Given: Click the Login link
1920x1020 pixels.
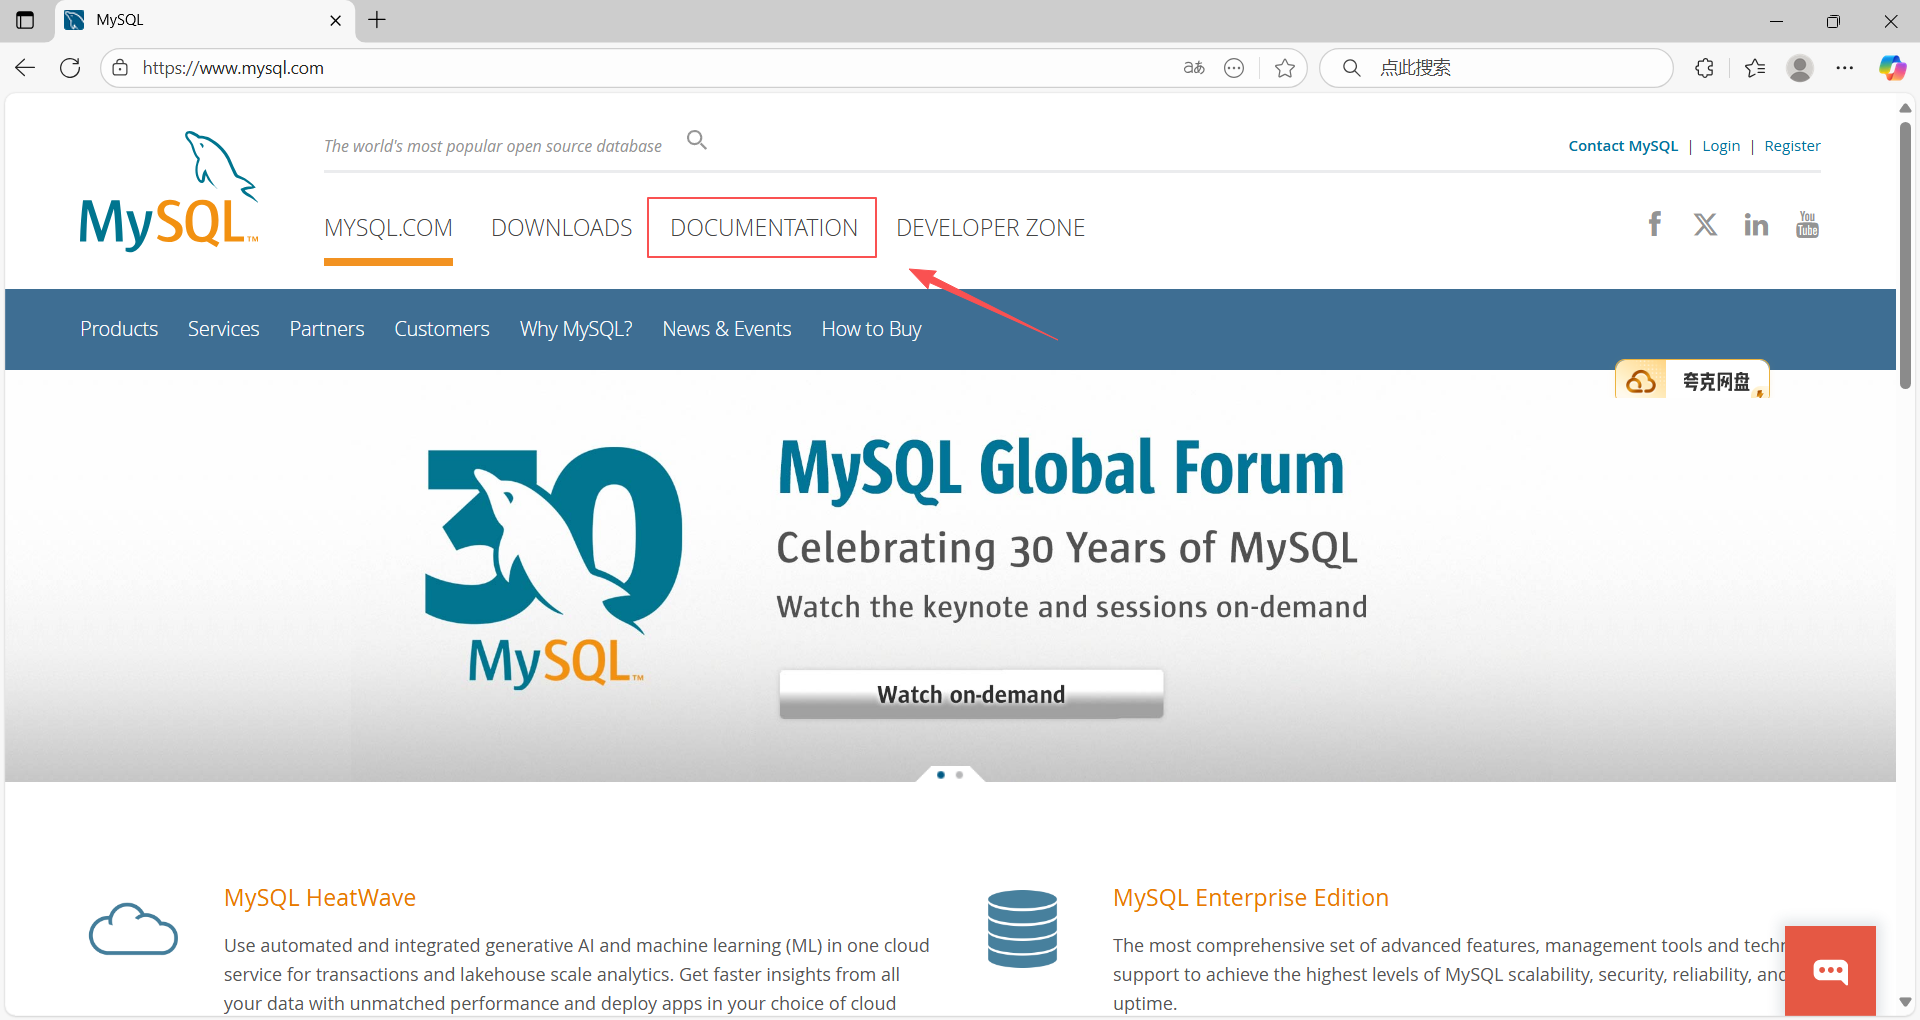Looking at the screenshot, I should pyautogui.click(x=1721, y=146).
